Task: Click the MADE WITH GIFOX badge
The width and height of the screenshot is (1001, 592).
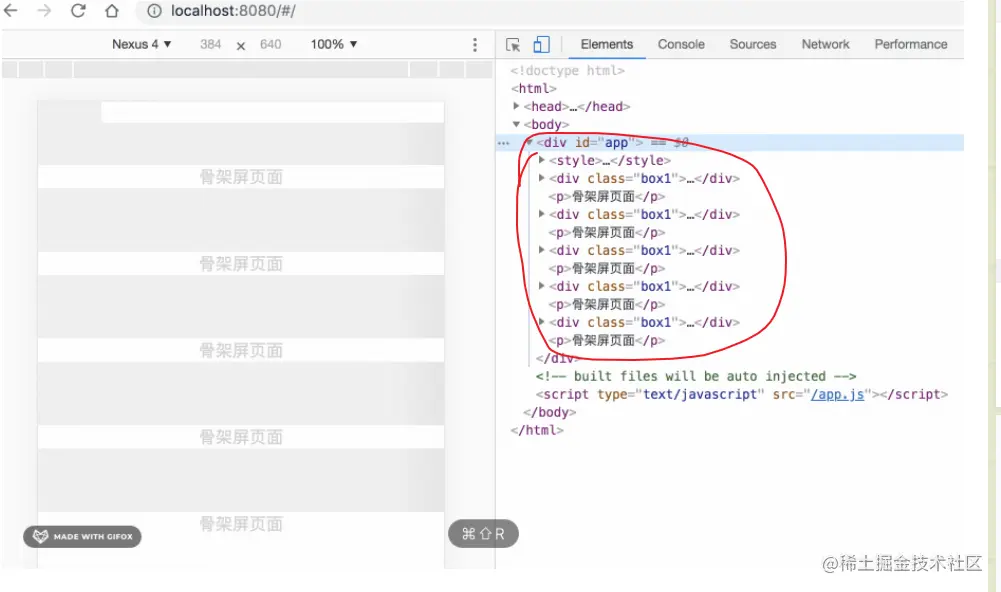Action: (x=82, y=536)
